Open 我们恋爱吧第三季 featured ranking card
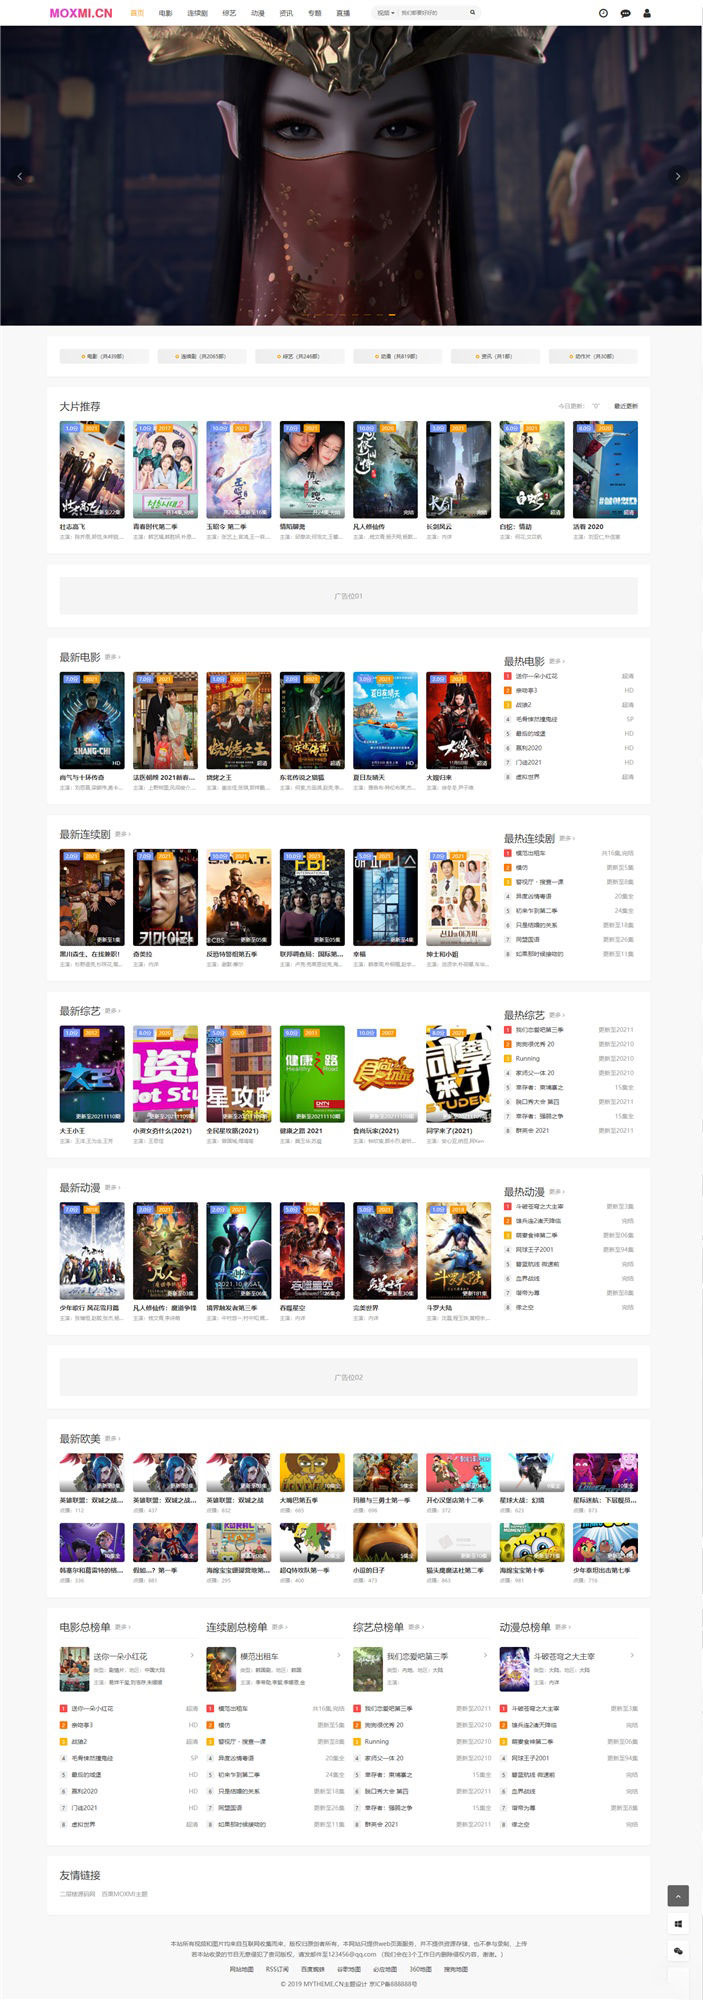703x2000 pixels. (421, 1668)
